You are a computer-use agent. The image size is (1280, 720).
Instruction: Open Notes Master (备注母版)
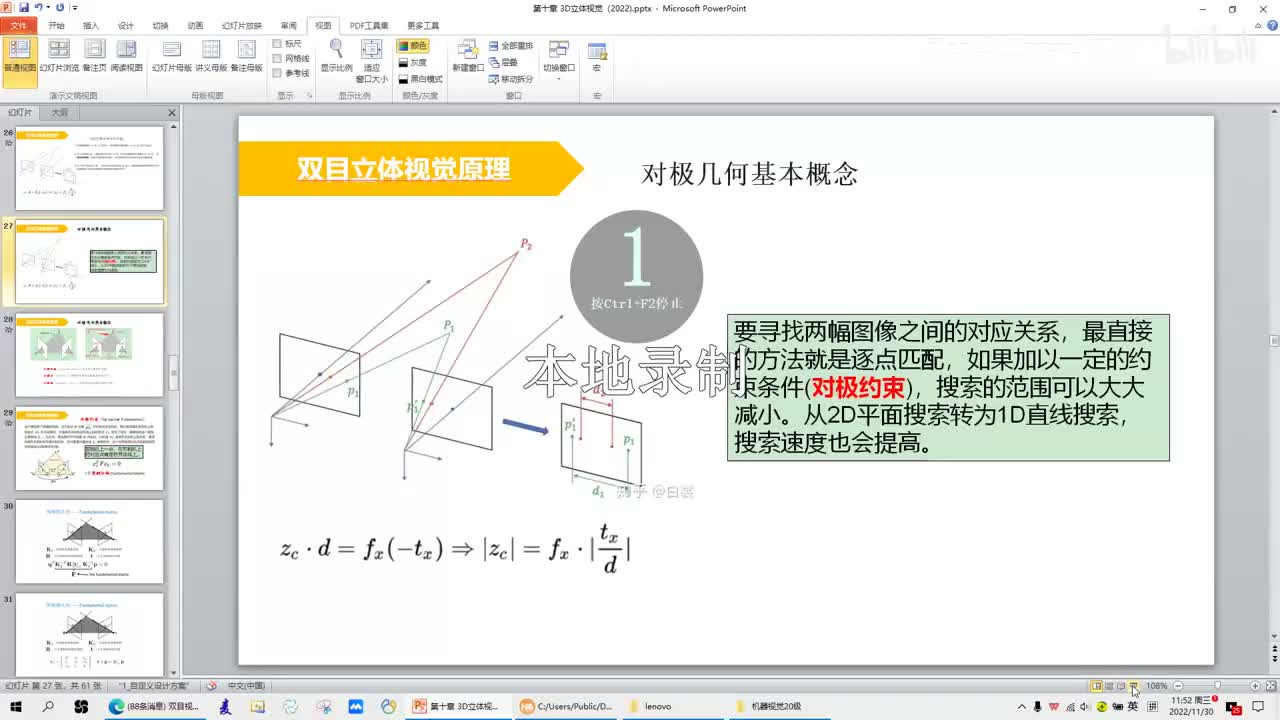(x=246, y=56)
